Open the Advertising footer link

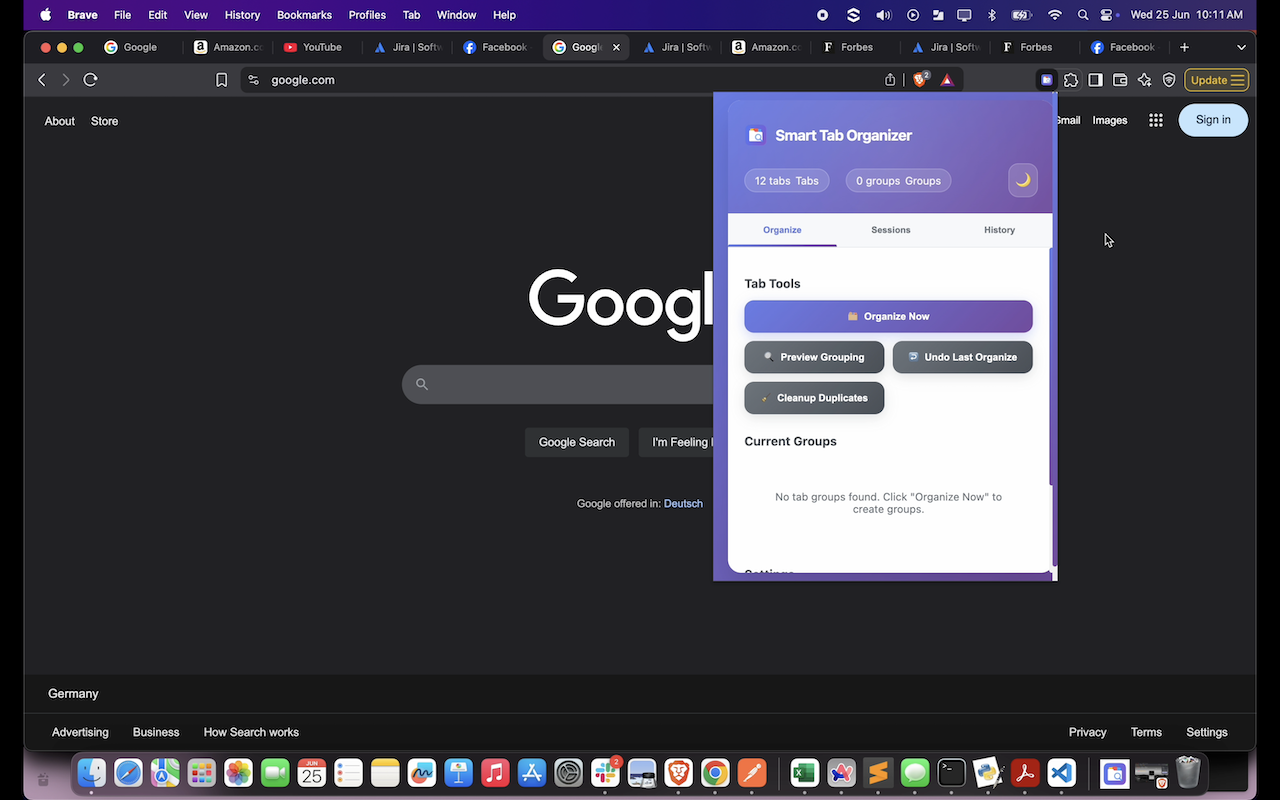(80, 732)
